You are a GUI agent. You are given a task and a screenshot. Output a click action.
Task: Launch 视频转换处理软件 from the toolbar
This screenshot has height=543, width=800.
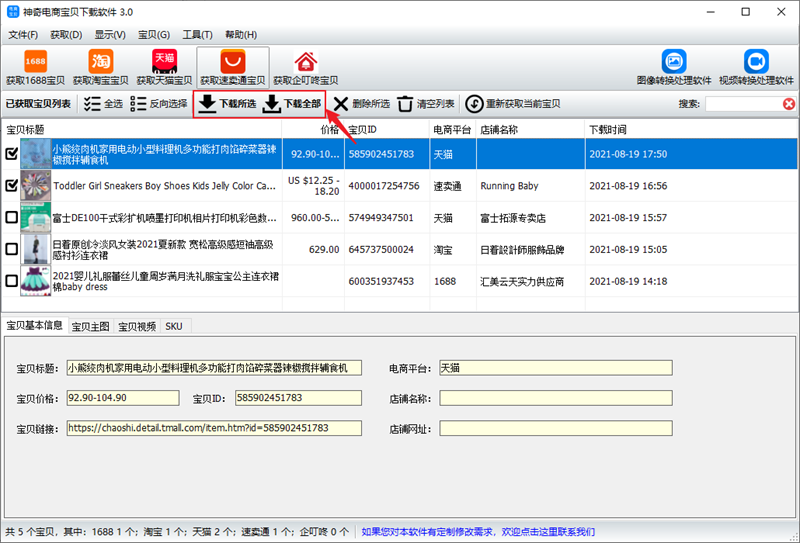pyautogui.click(x=756, y=67)
